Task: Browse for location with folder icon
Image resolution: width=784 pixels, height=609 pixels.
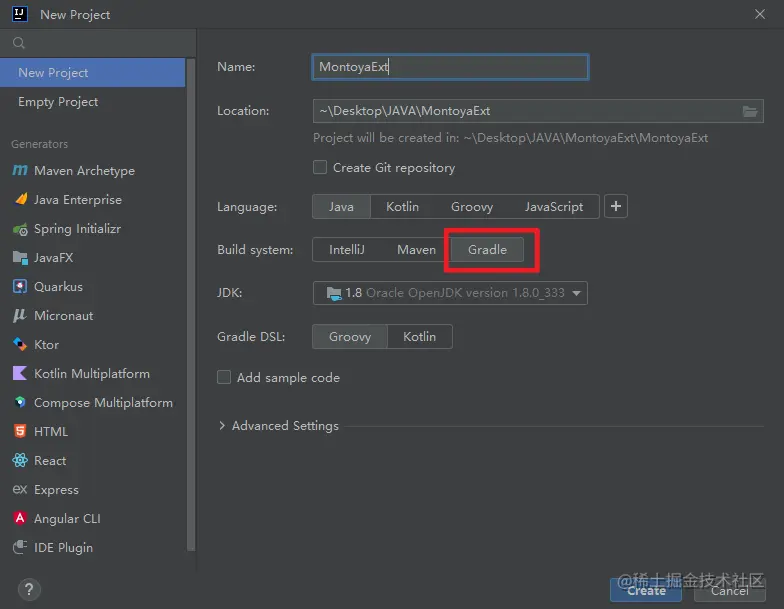Action: tap(750, 111)
